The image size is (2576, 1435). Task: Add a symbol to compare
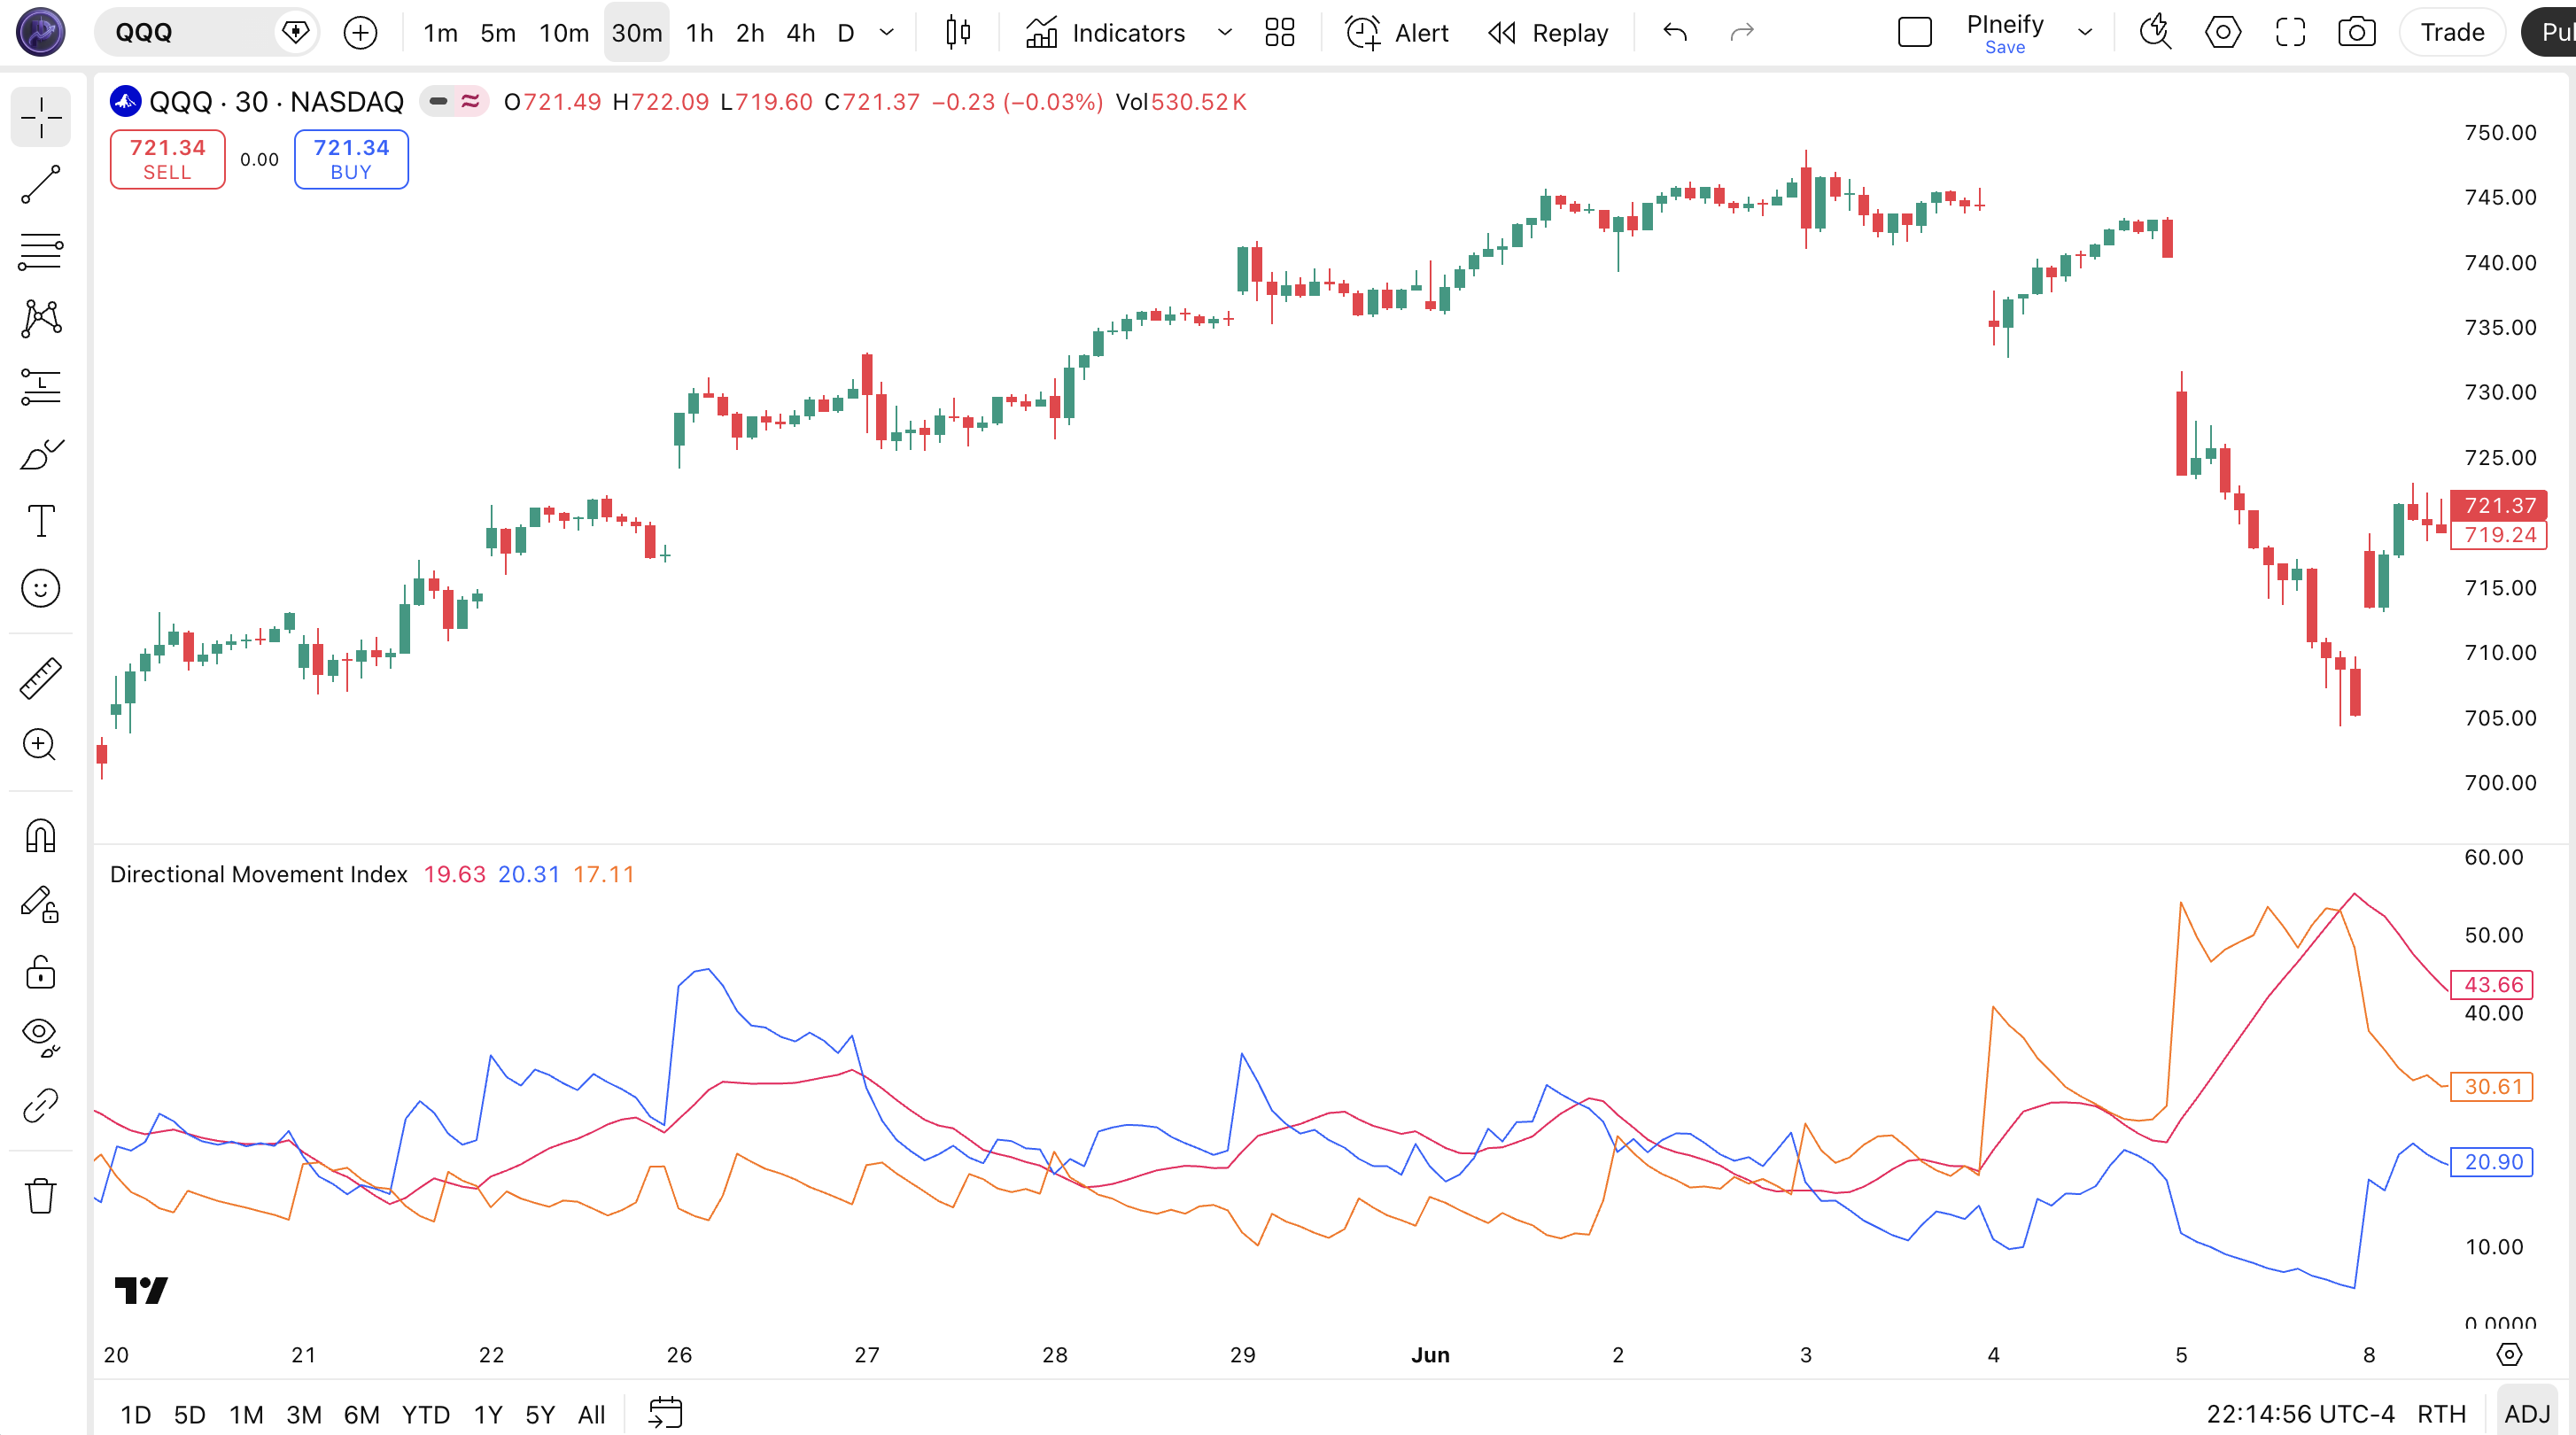(360, 33)
